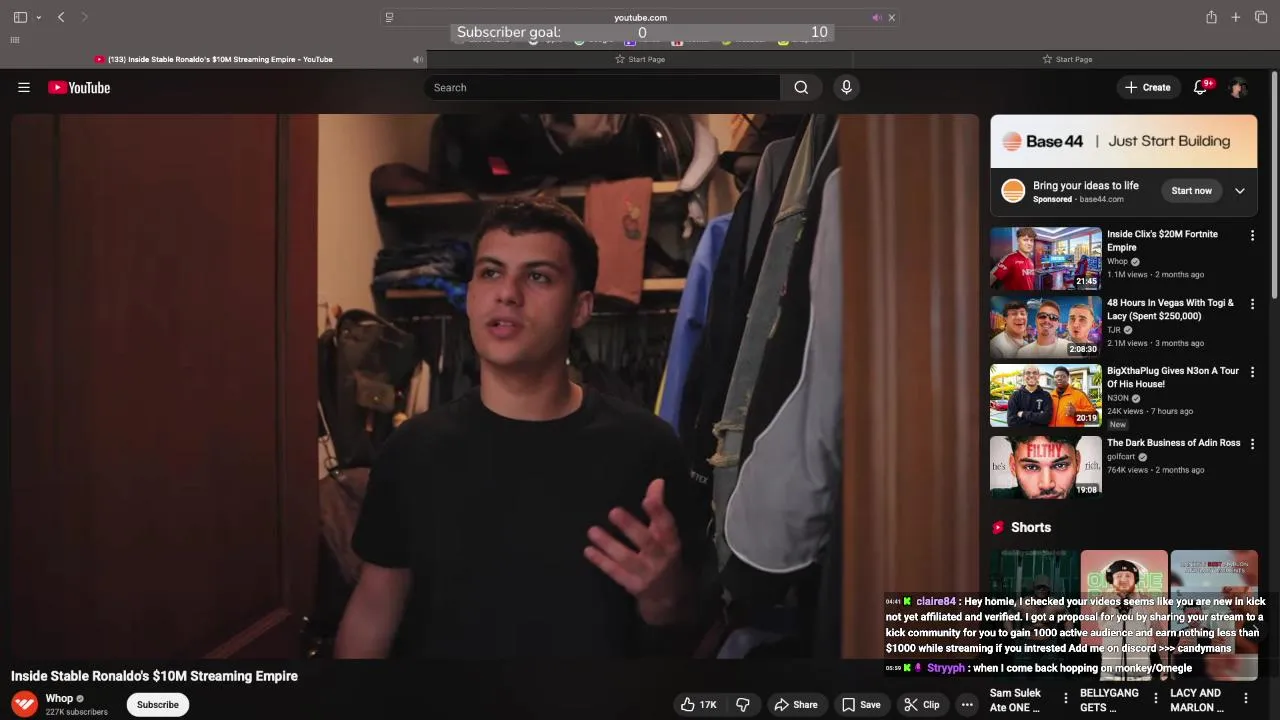Open Inside Clix's $20M Fortnite Empire thumbnail

pos(1046,258)
